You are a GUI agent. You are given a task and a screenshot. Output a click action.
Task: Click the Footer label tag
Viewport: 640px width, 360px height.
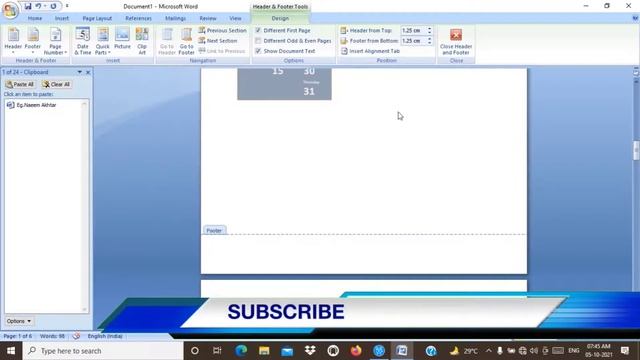pyautogui.click(x=214, y=230)
